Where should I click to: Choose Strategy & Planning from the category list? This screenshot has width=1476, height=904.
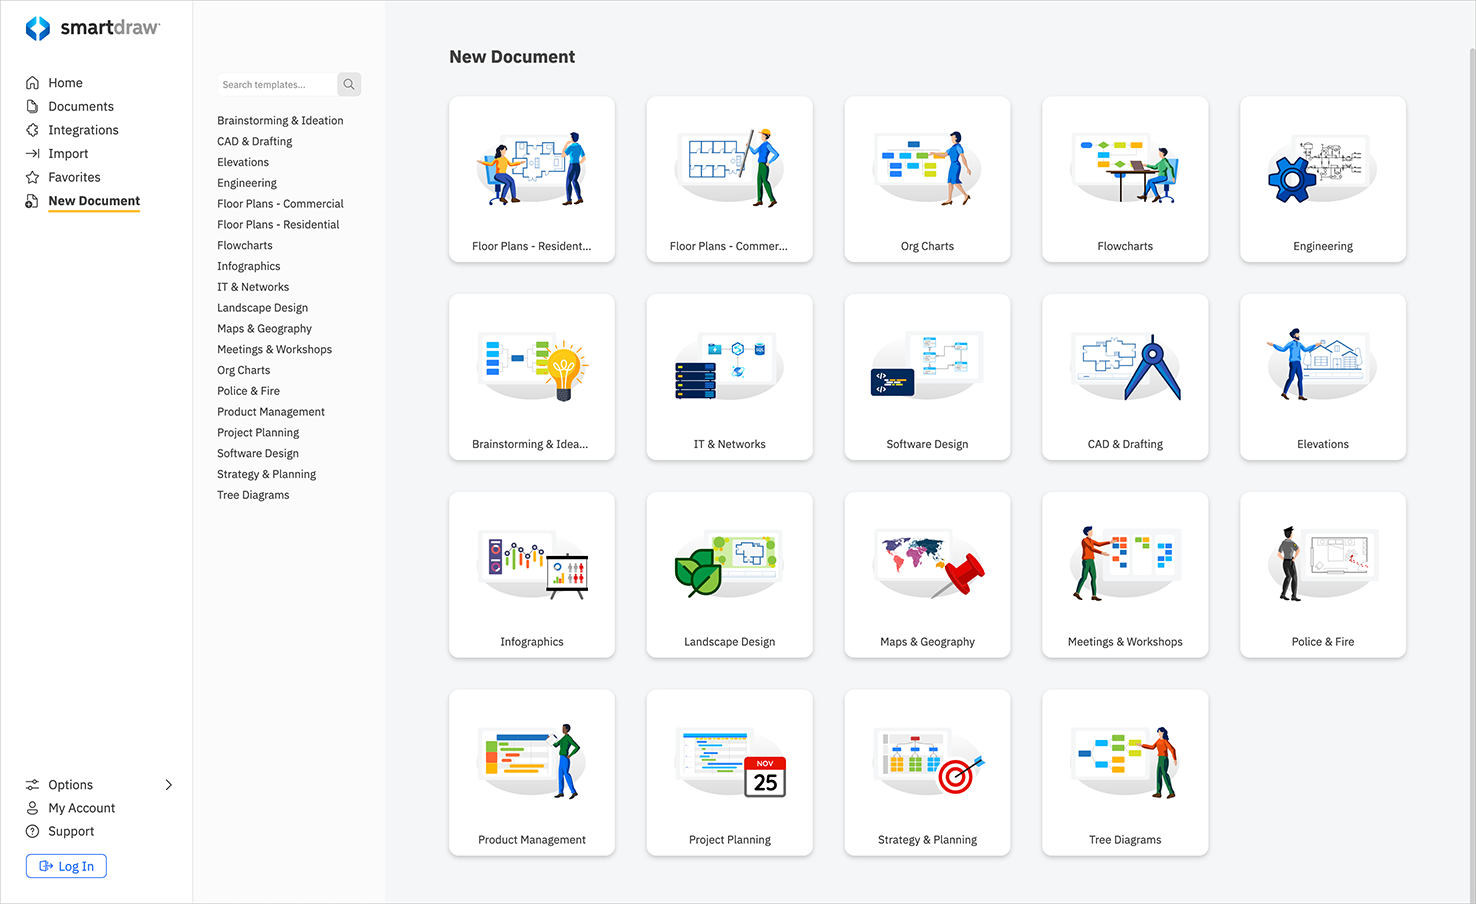pyautogui.click(x=266, y=473)
